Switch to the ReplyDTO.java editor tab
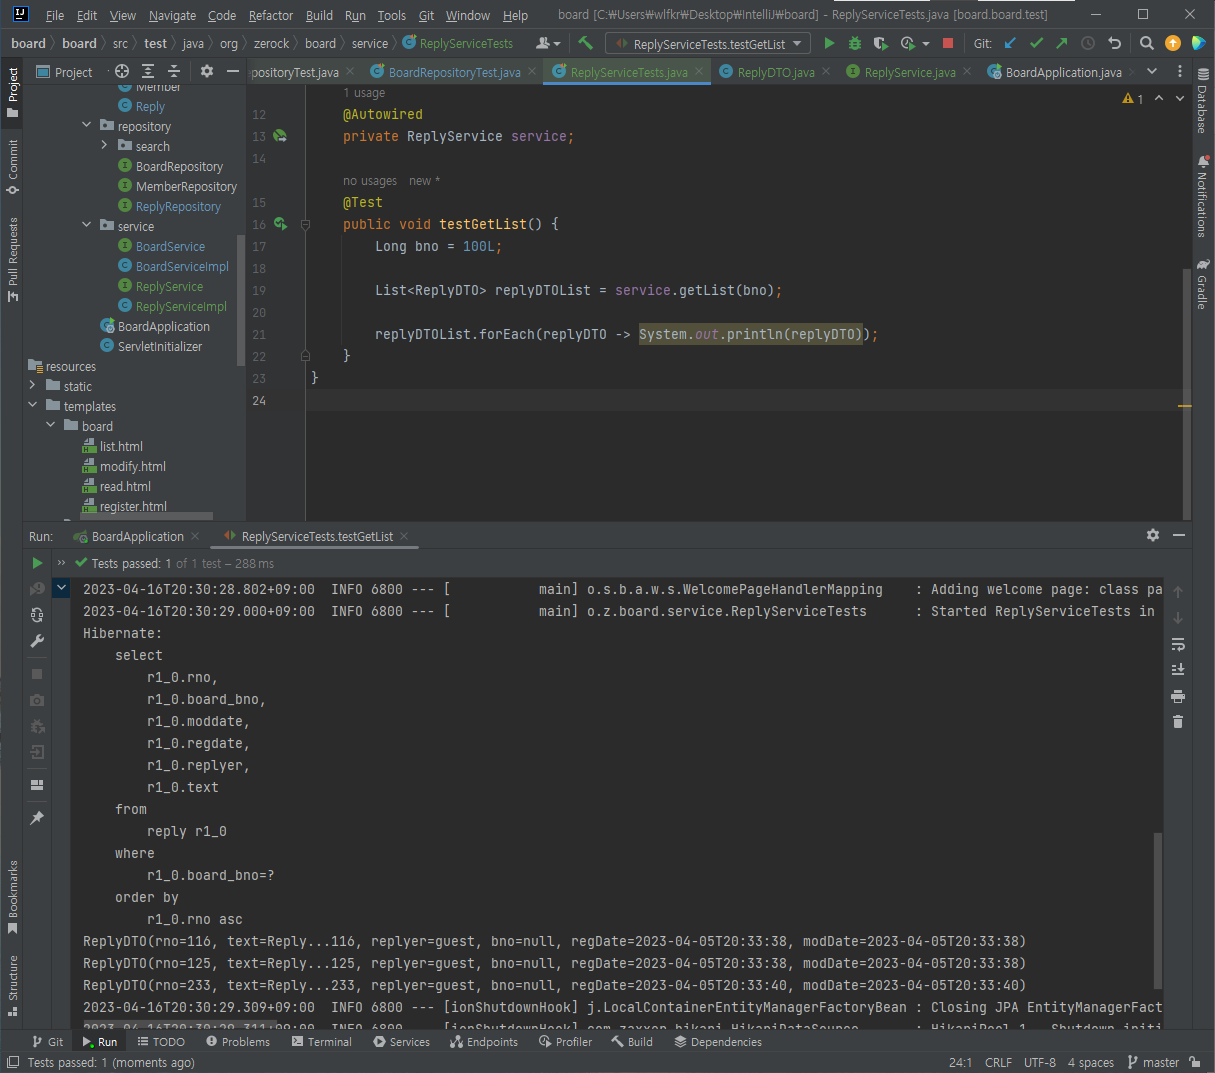 tap(775, 72)
